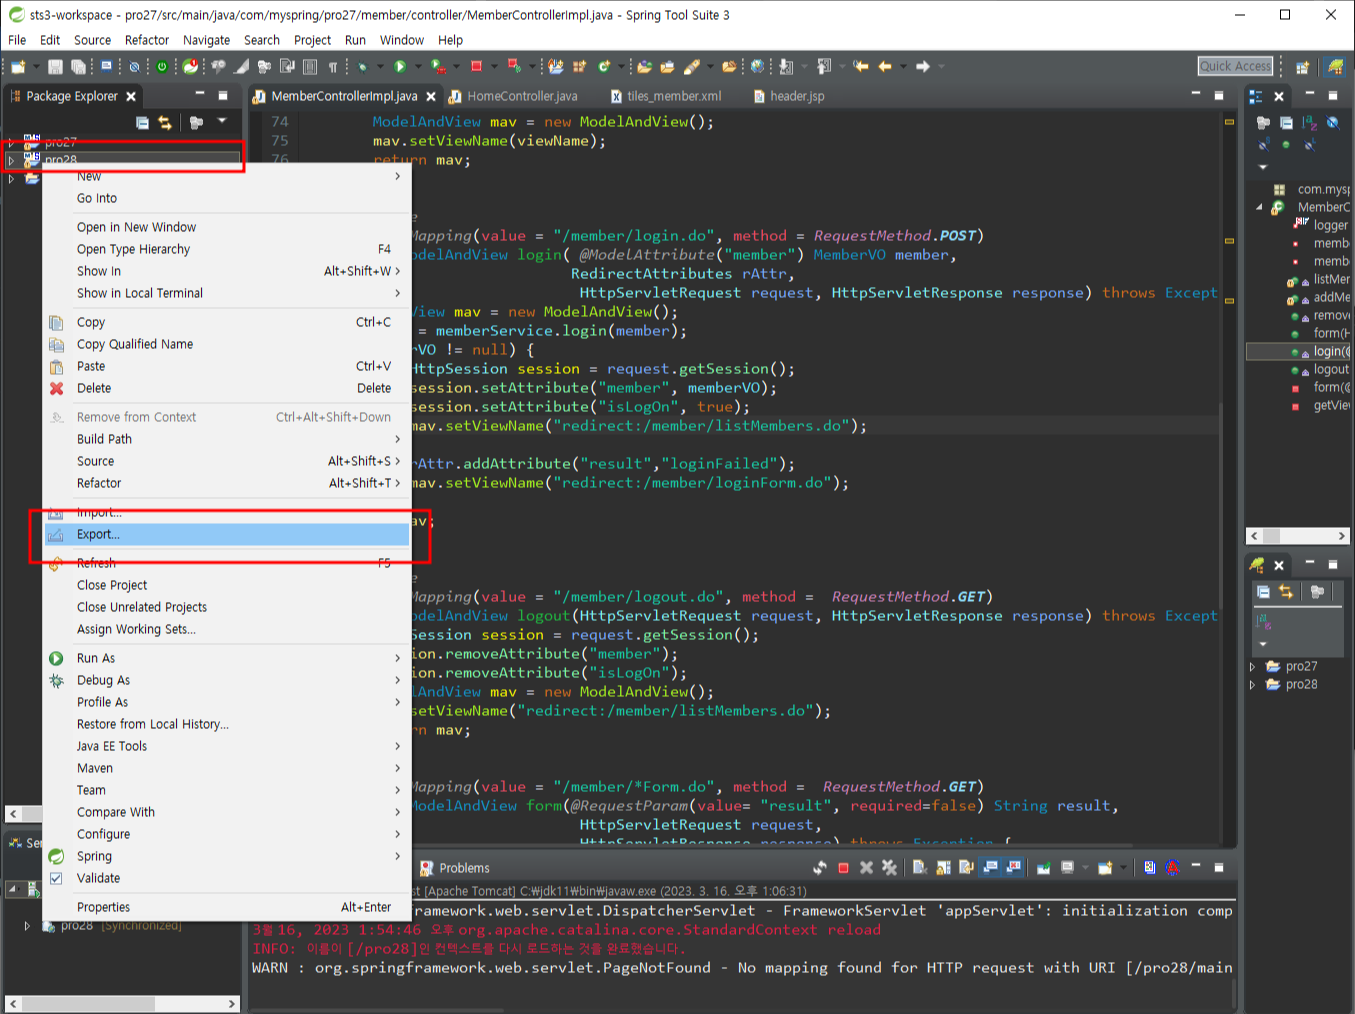Image resolution: width=1355 pixels, height=1014 pixels.
Task: Click the green Run button in toolbar
Action: 399,67
